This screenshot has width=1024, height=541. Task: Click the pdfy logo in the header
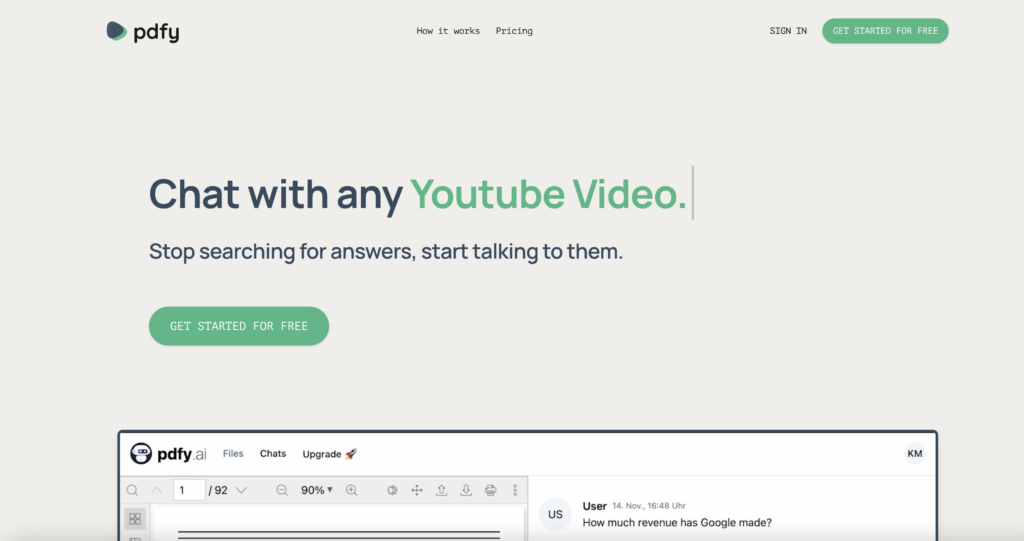point(143,31)
